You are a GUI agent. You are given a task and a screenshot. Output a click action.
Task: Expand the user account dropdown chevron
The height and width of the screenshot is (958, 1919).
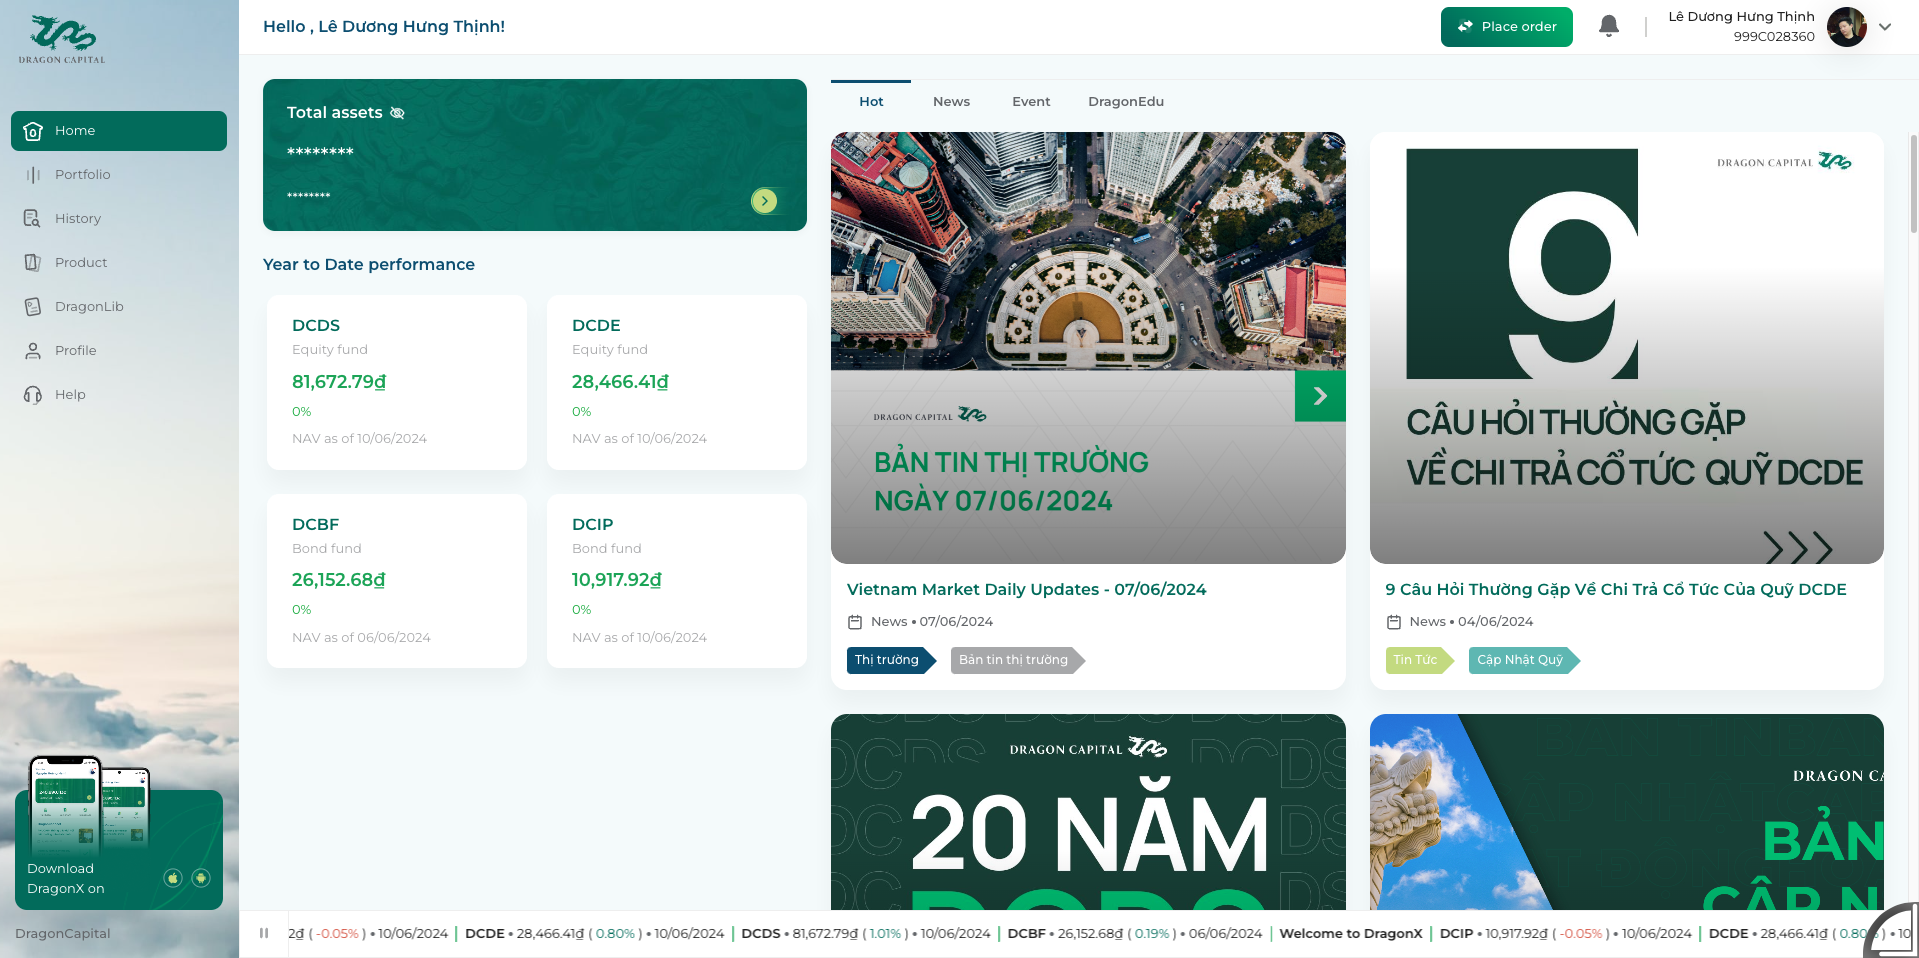(1885, 27)
